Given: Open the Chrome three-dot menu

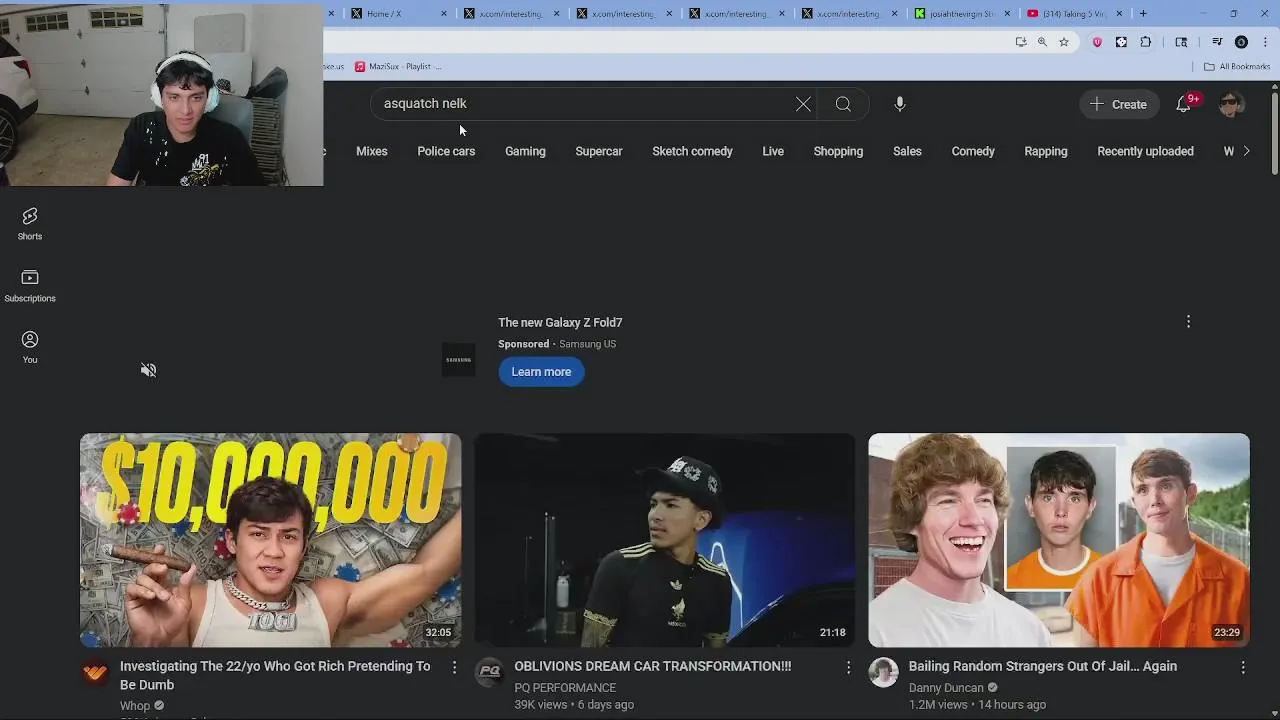Looking at the screenshot, I should click(x=1266, y=42).
